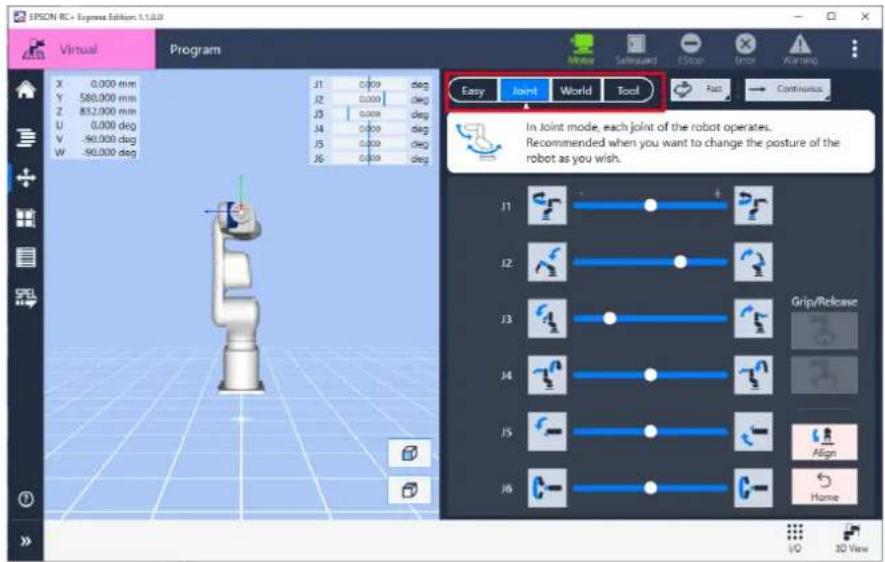This screenshot has width=885, height=562.
Task: Return robot with the Home button
Action: click(x=825, y=487)
